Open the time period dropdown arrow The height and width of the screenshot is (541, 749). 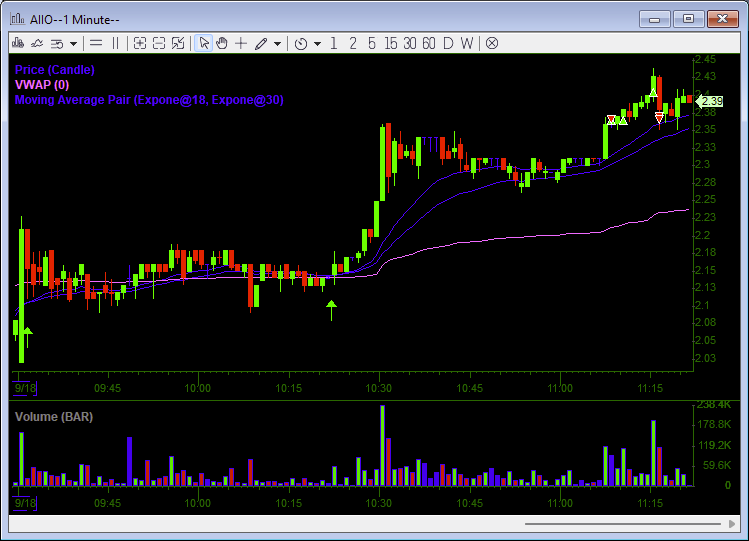tap(318, 44)
